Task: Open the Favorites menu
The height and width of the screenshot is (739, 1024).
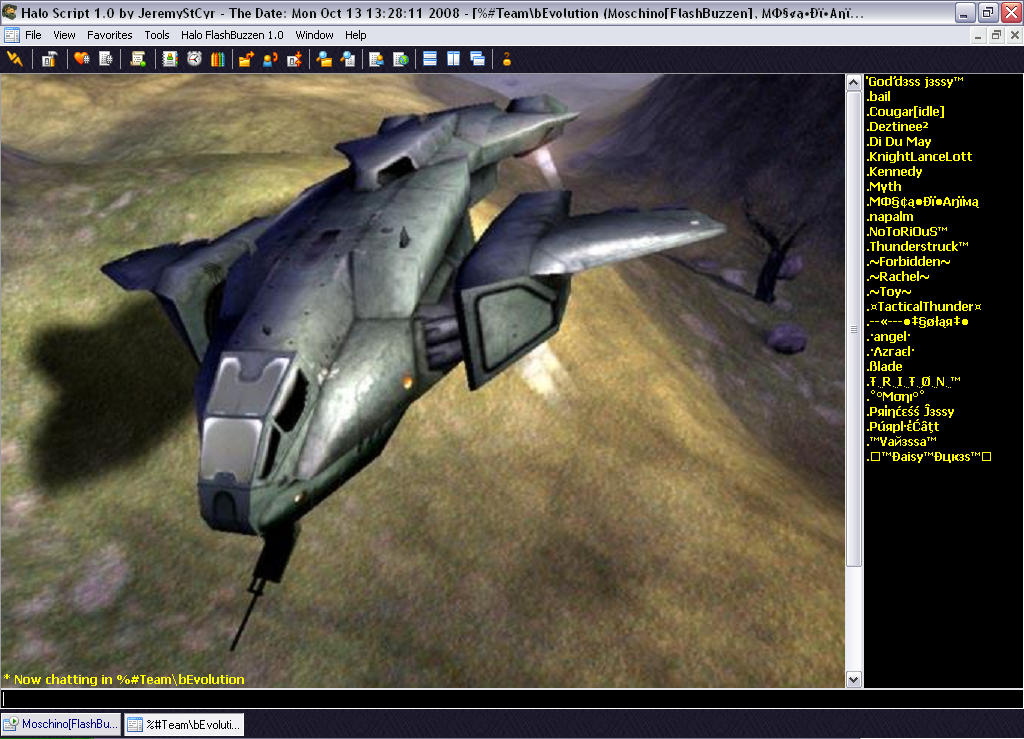Action: tap(110, 35)
